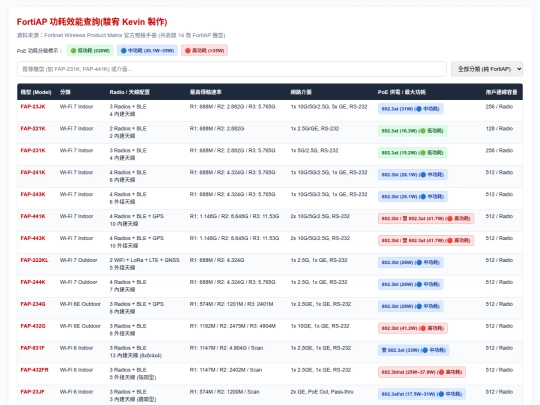
Task: Click the red high-power legend badge
Action: pyautogui.click(x=205, y=51)
